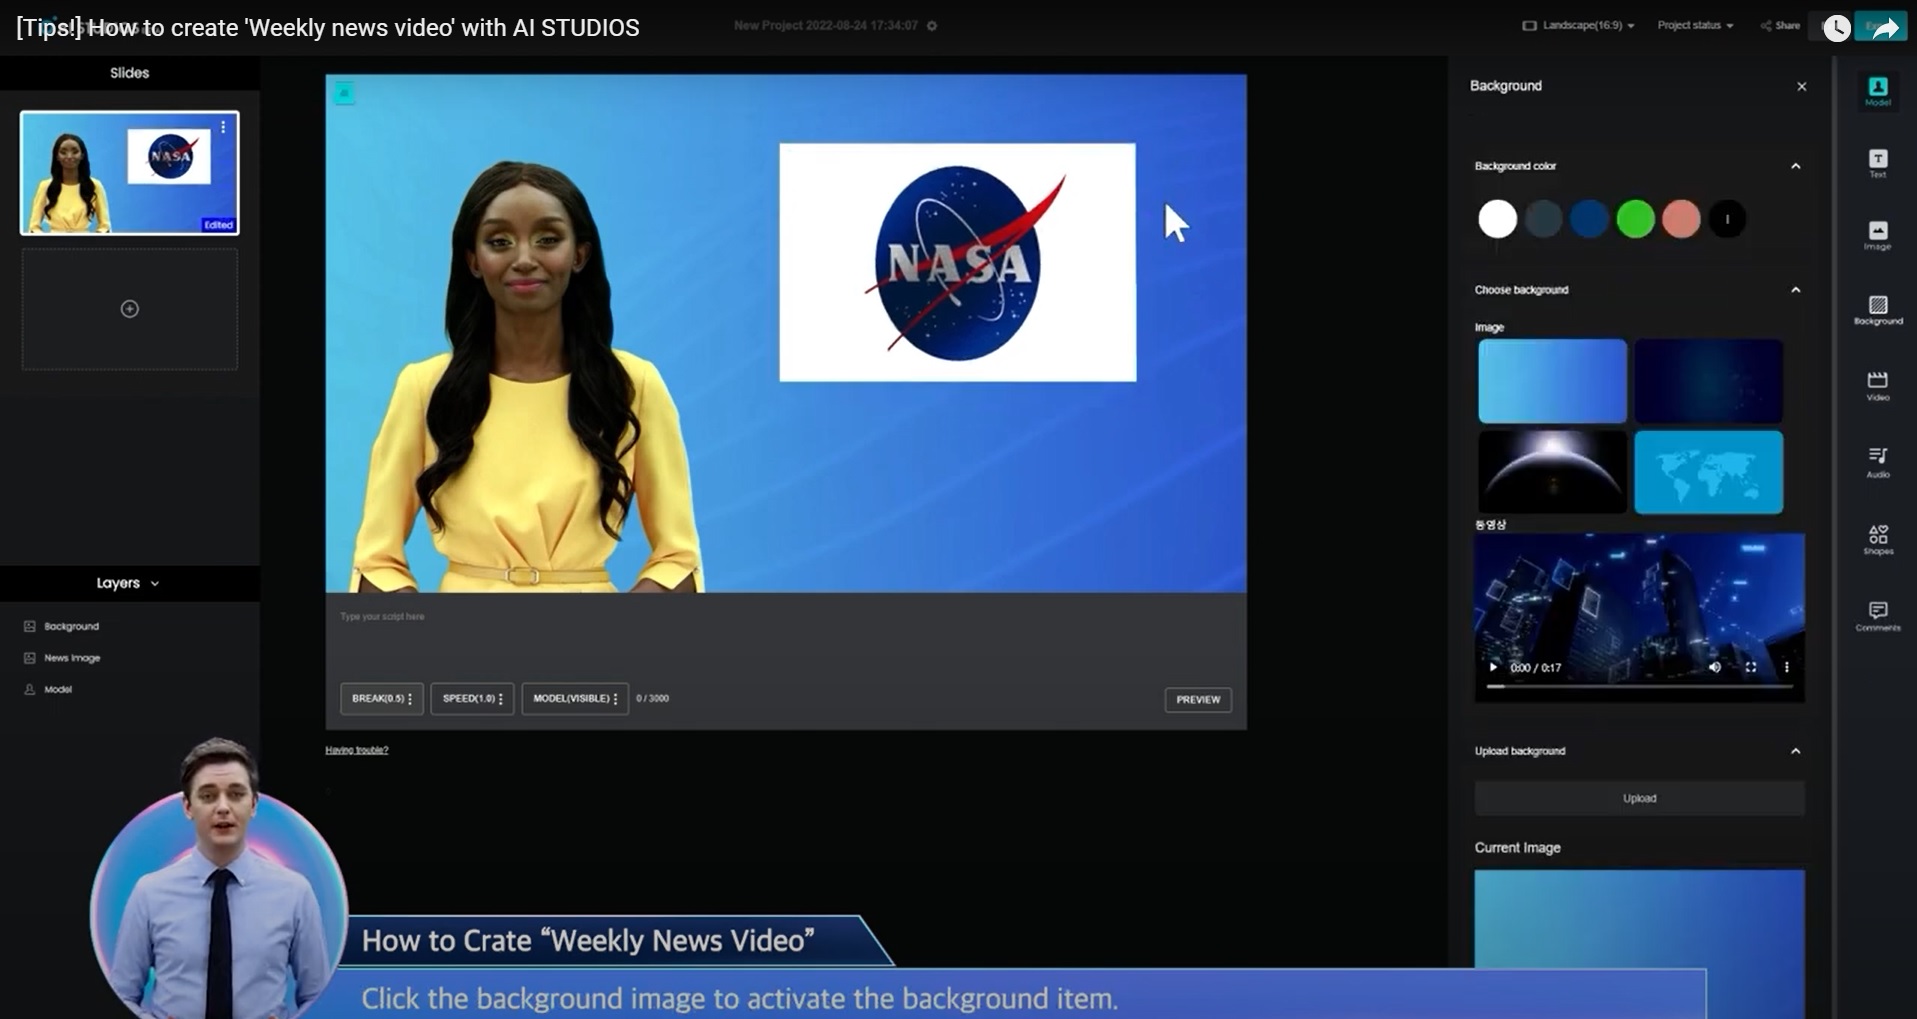The width and height of the screenshot is (1917, 1019).
Task: Click the YouTube share arrow icon
Action: (1885, 28)
